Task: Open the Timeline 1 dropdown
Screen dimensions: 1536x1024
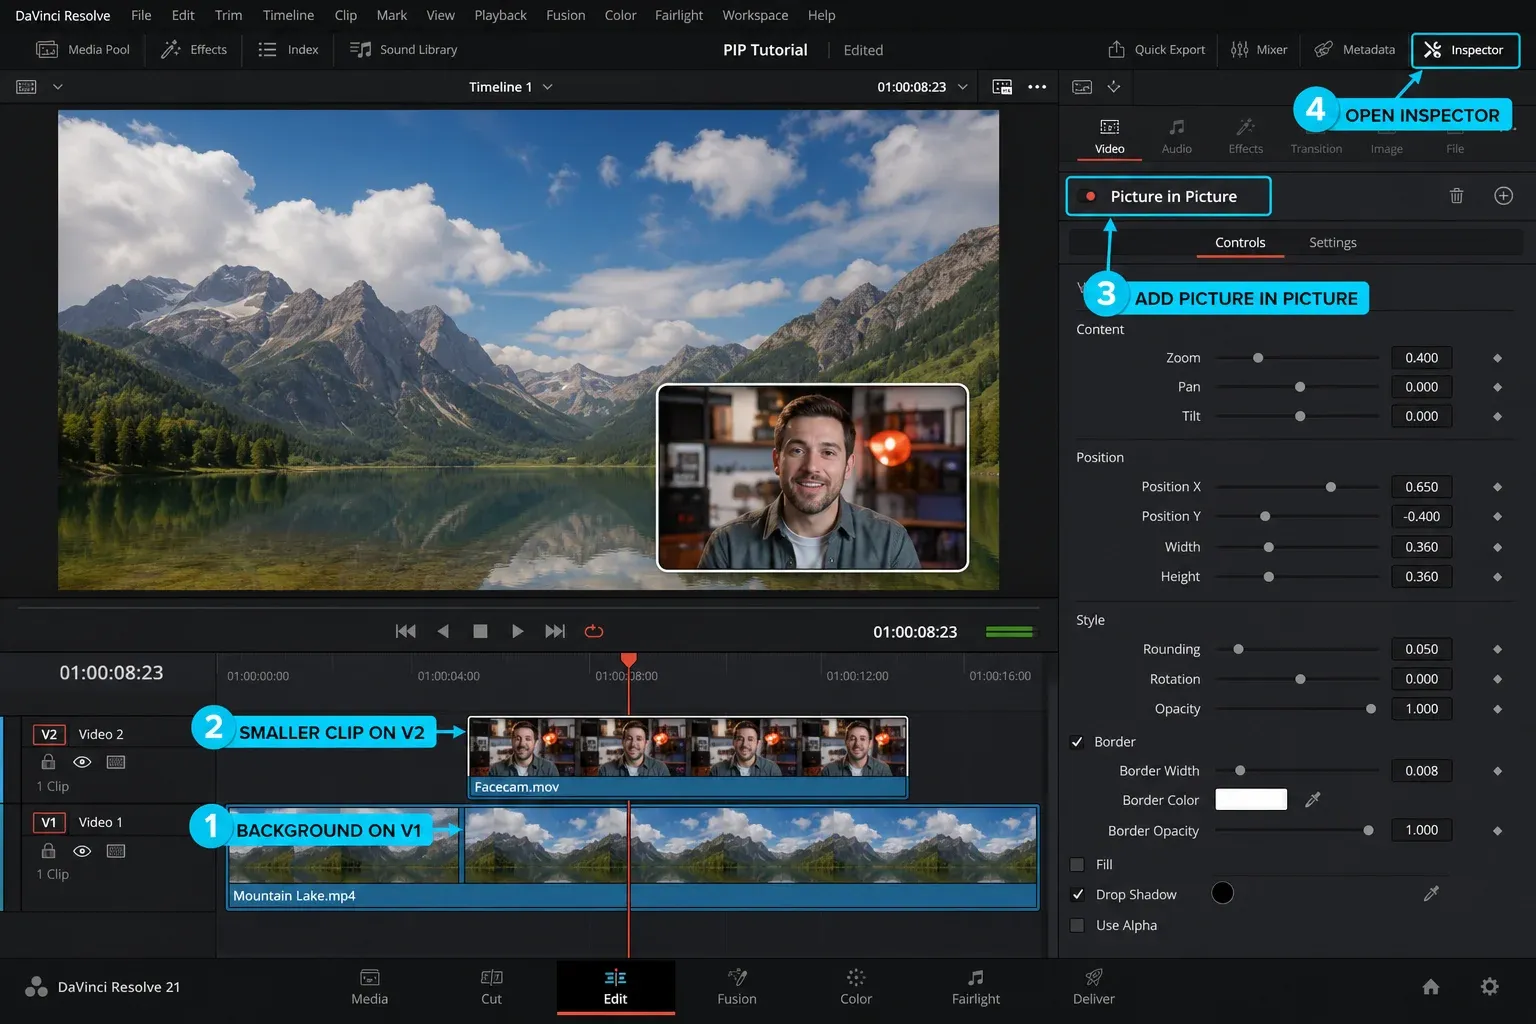Action: tap(511, 87)
